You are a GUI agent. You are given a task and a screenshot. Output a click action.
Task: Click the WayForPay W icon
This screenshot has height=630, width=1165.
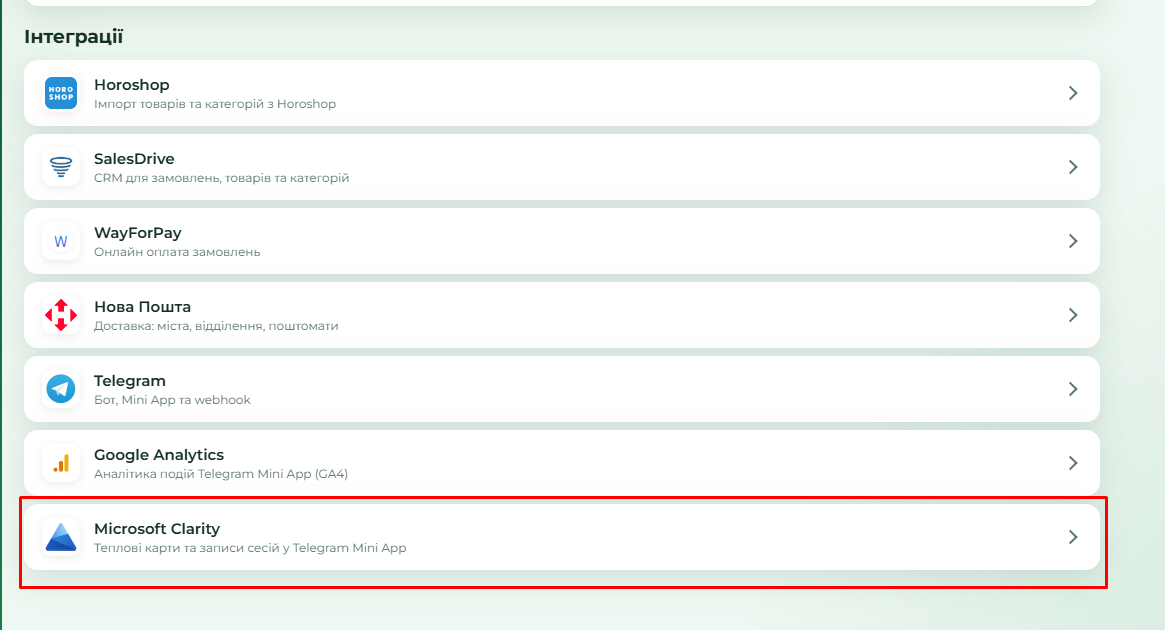click(x=61, y=241)
